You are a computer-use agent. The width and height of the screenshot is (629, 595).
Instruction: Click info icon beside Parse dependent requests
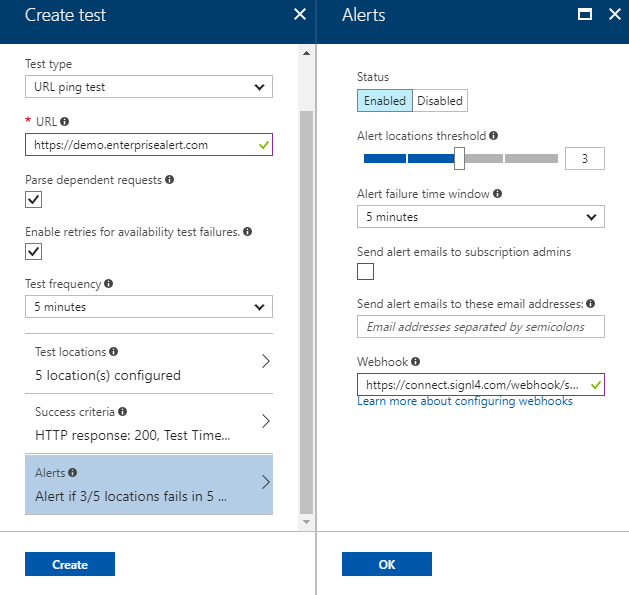[x=170, y=179]
